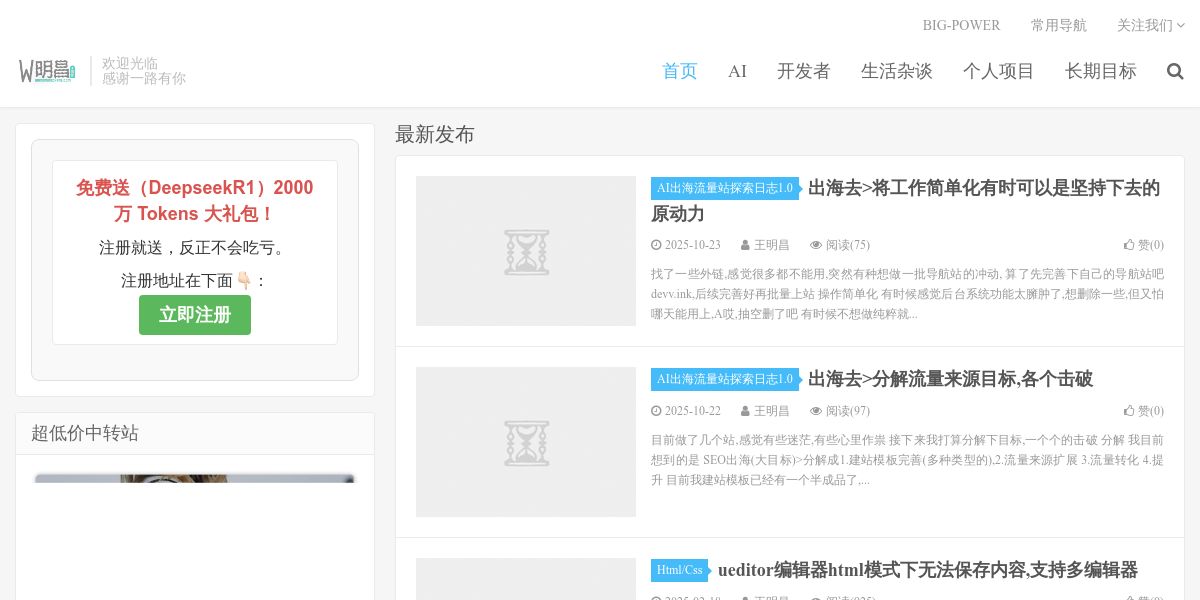Viewport: 1200px width, 600px height.
Task: Like the 2025-10-23 article via 赞(0)
Action: (1144, 245)
